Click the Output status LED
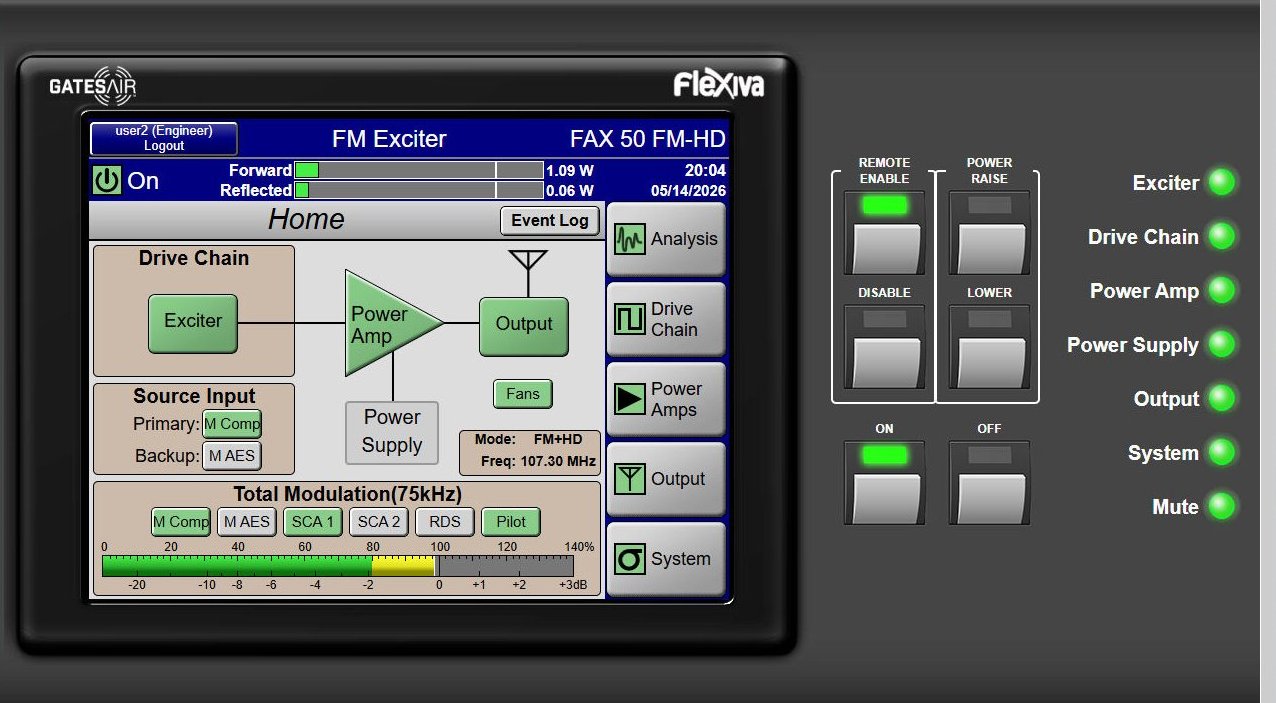This screenshot has height=703, width=1276. (x=1221, y=398)
